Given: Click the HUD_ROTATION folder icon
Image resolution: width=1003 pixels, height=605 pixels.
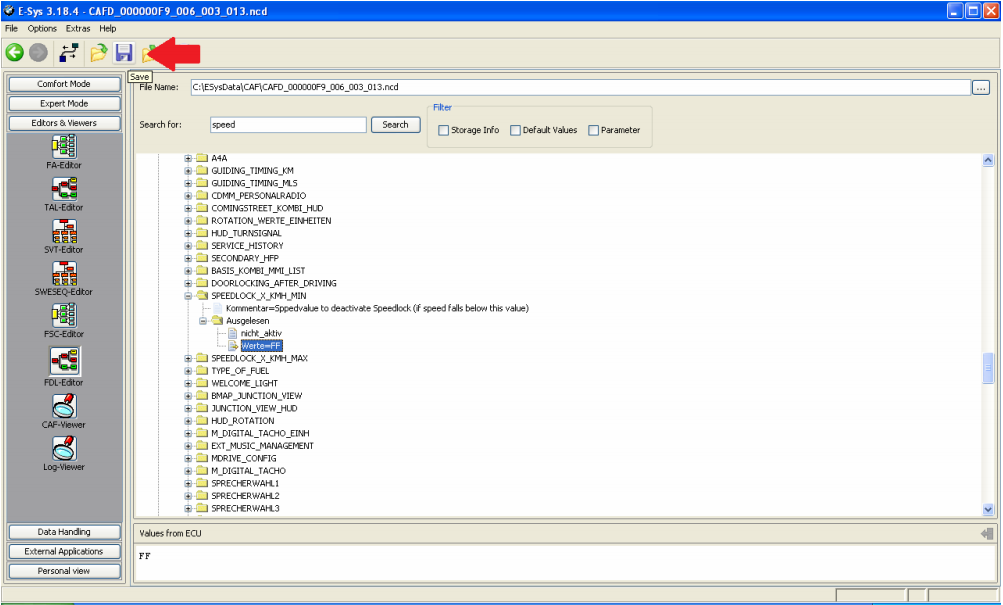Looking at the screenshot, I should pyautogui.click(x=202, y=421).
